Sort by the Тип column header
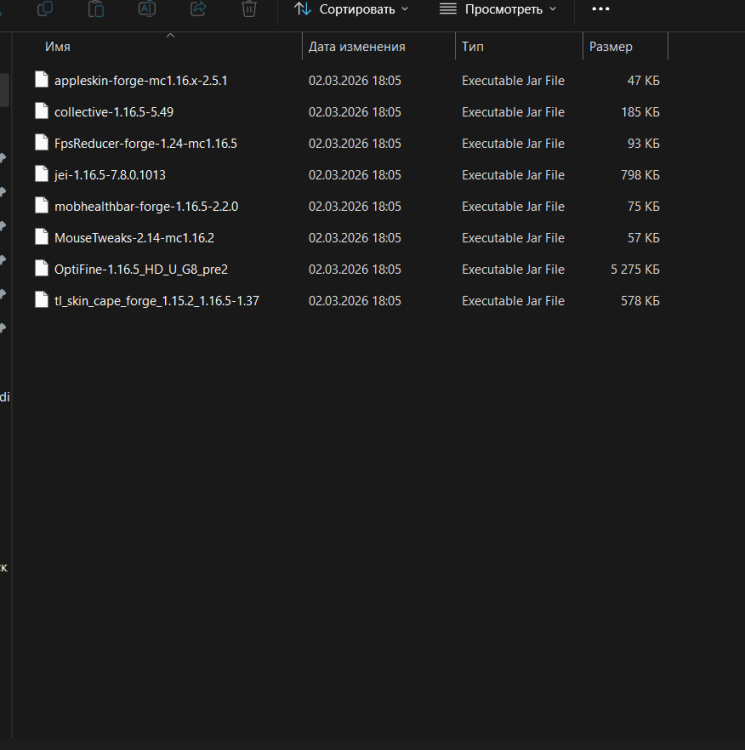 coord(472,46)
